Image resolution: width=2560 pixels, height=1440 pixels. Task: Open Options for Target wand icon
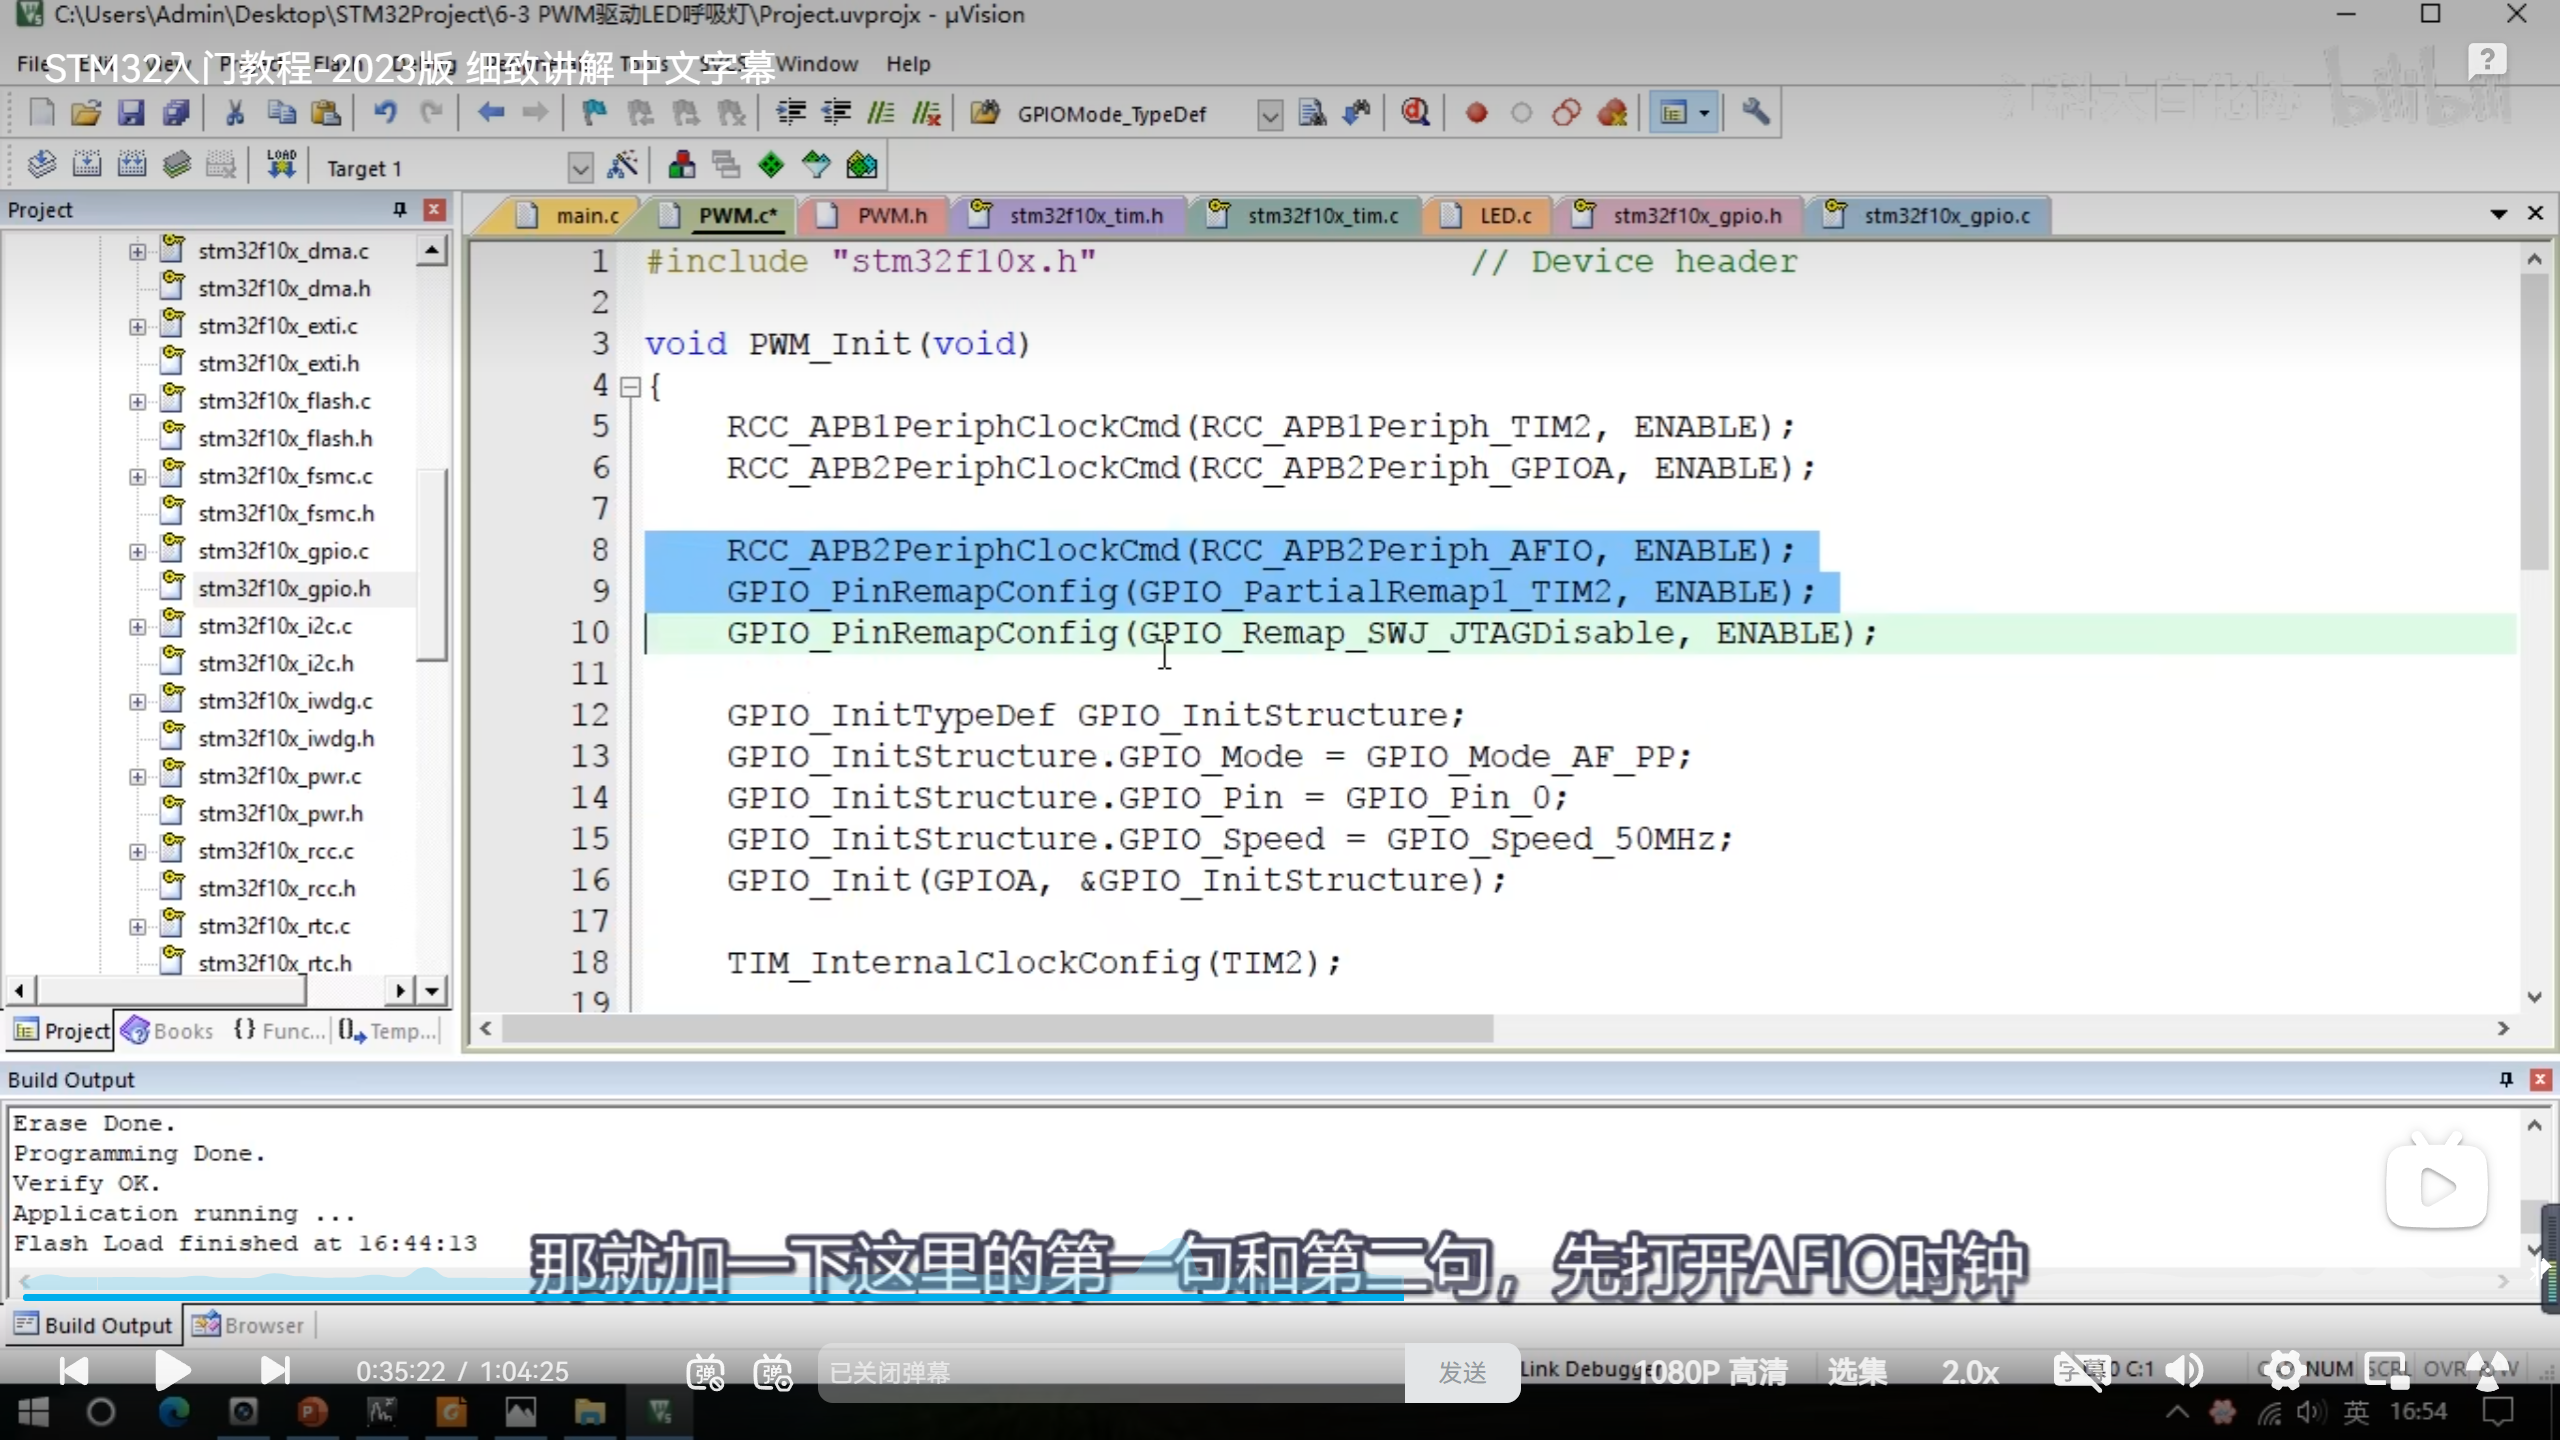622,165
